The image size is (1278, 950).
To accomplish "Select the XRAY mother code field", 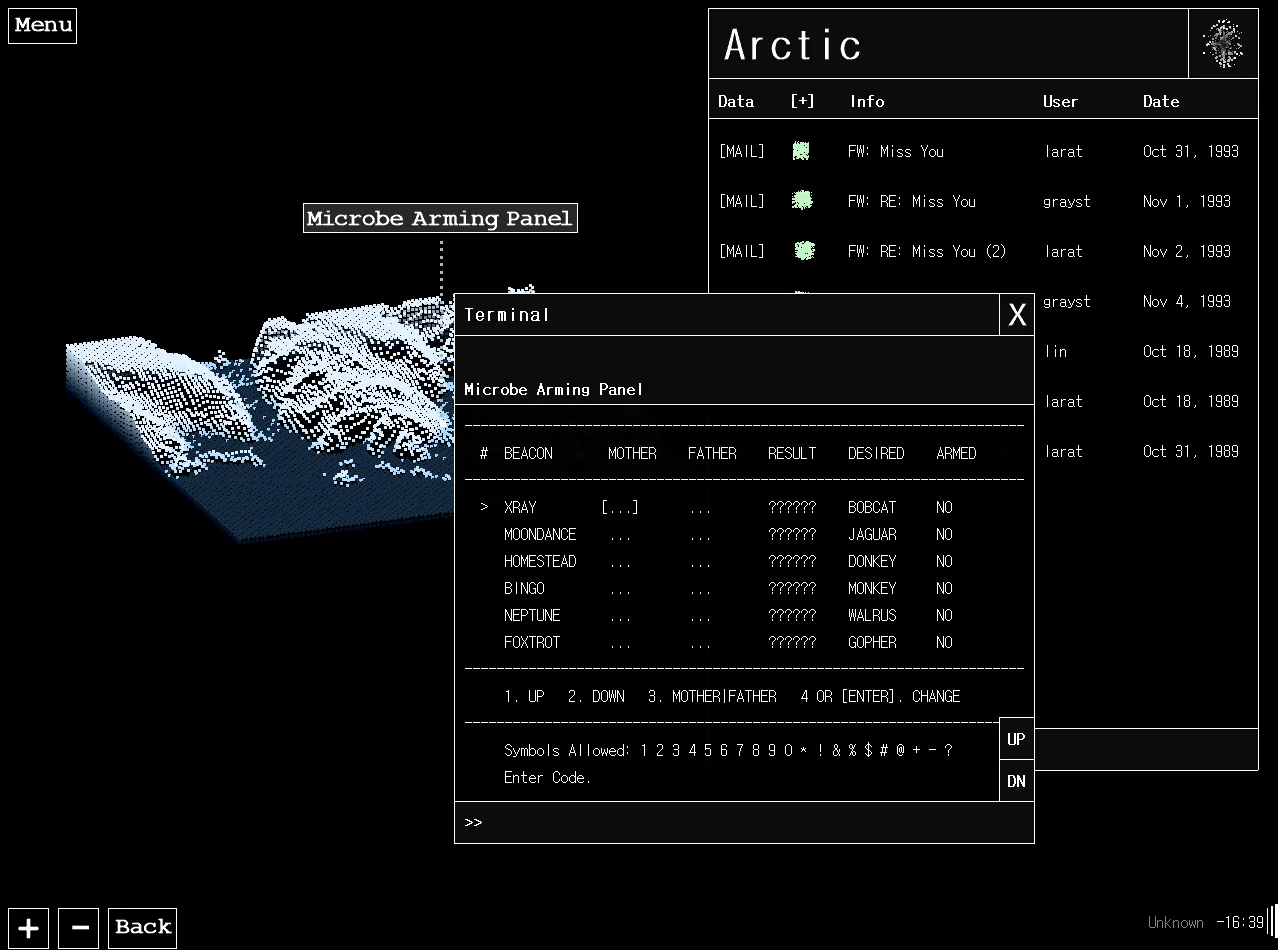I will pos(620,508).
